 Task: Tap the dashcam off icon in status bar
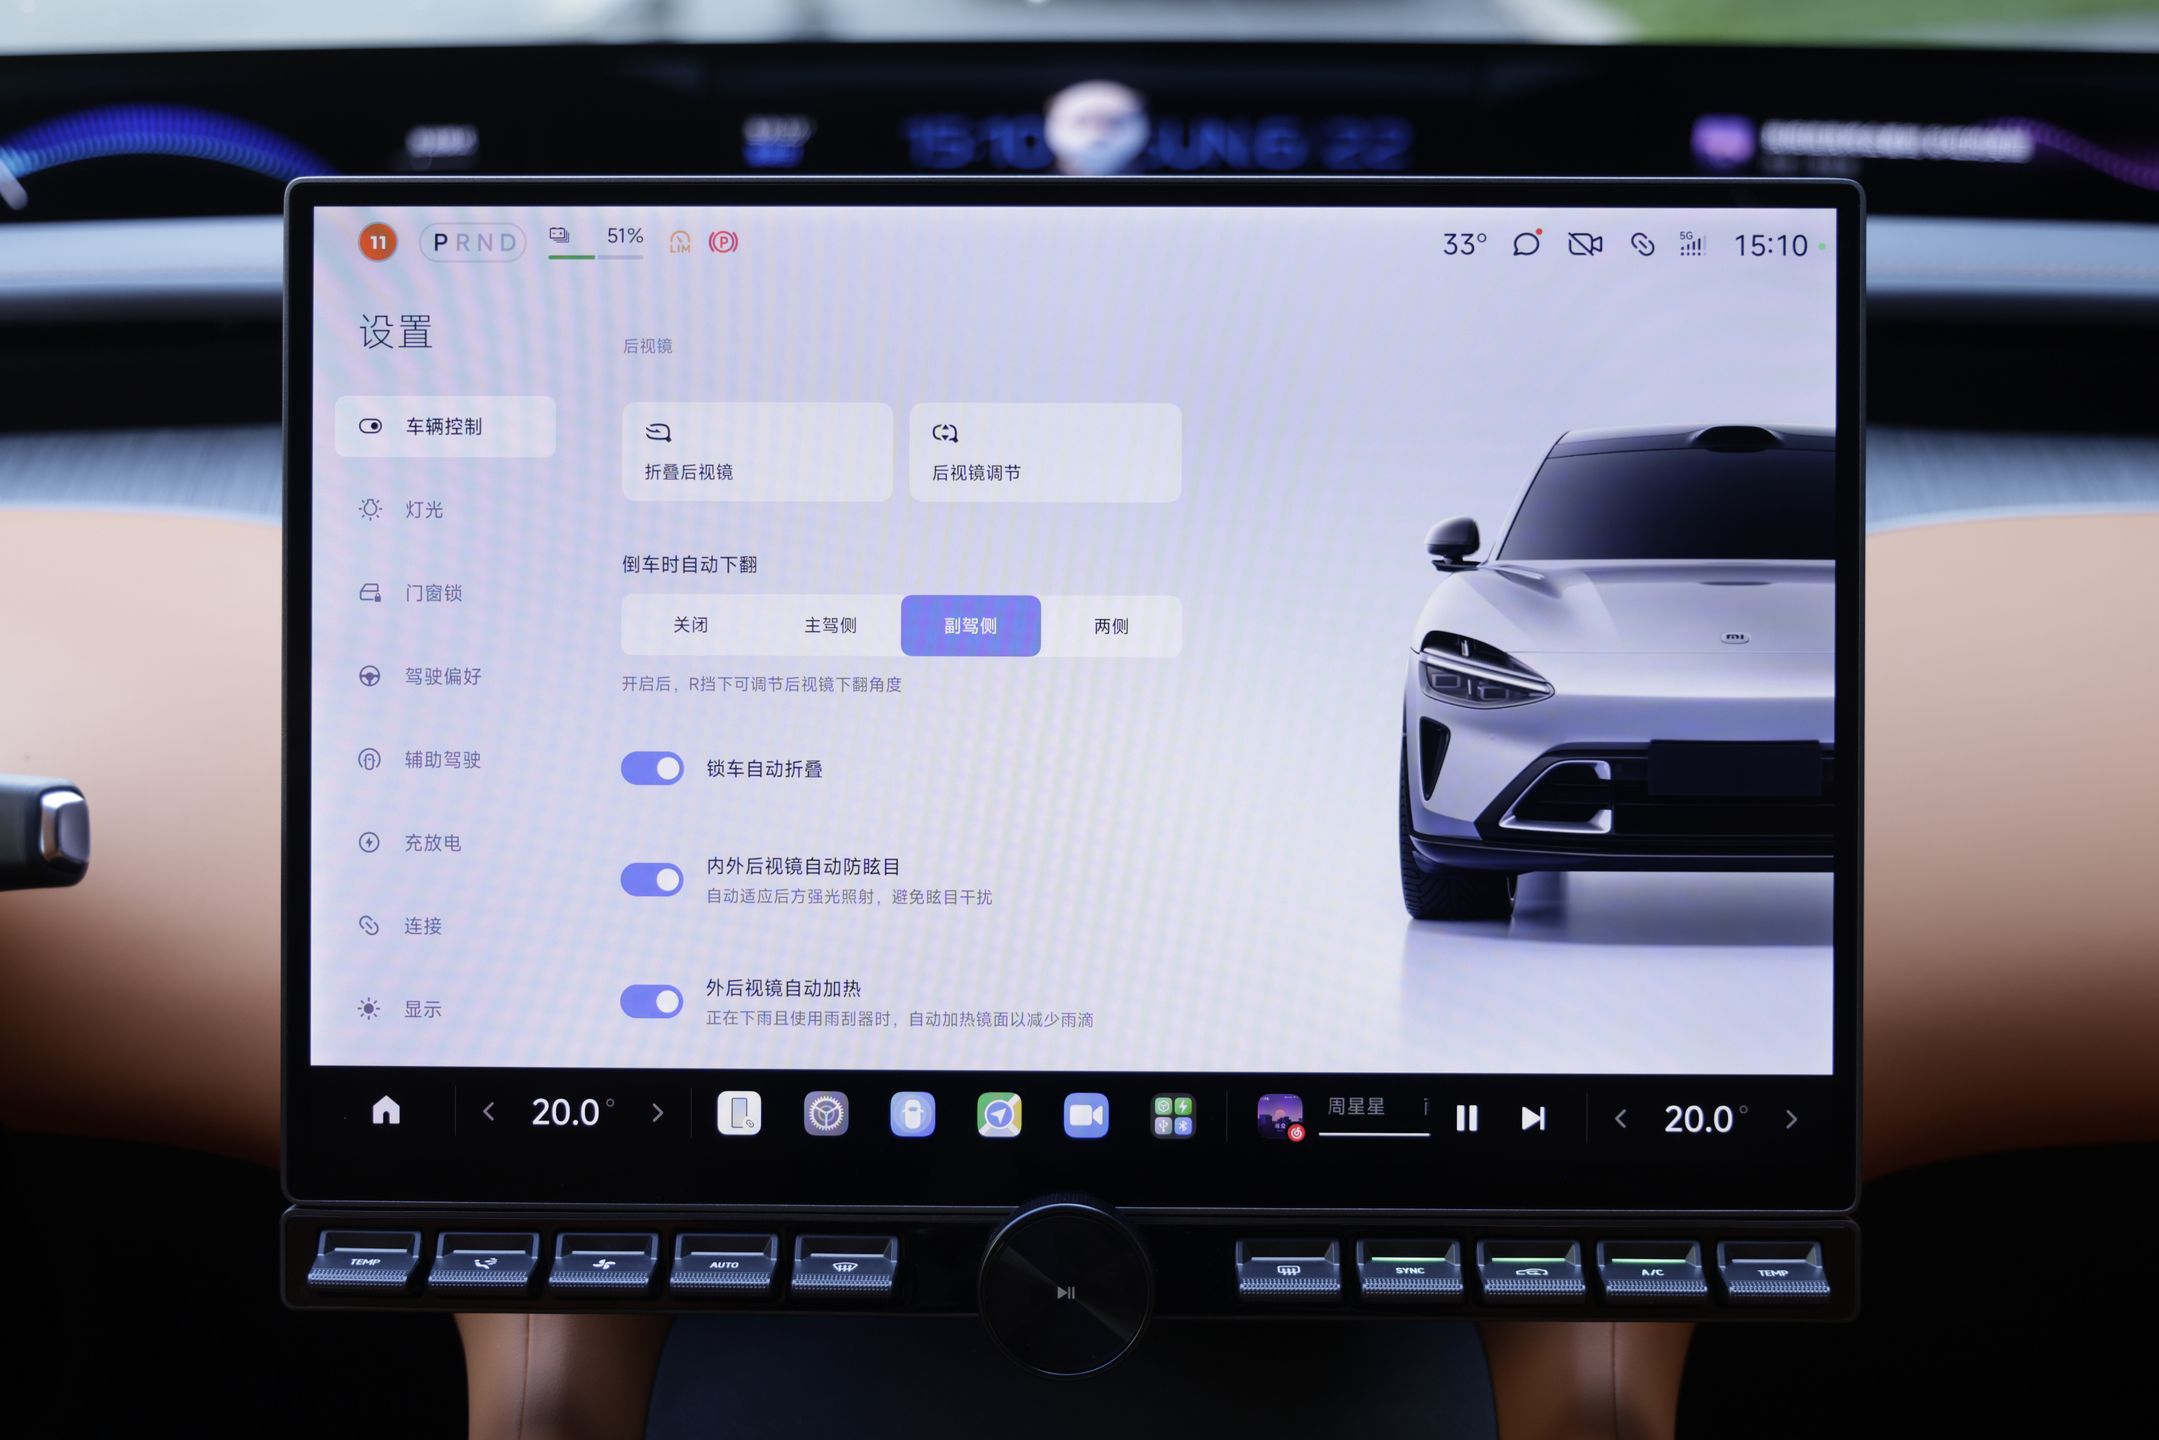(x=1585, y=244)
